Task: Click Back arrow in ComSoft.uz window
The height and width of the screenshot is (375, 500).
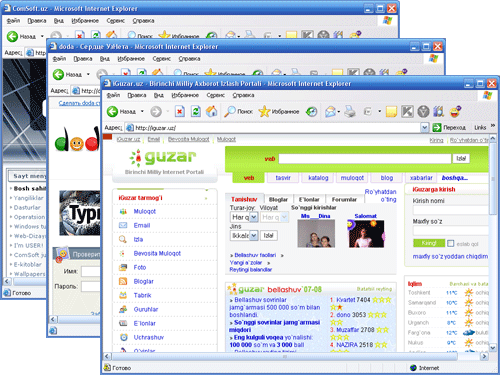Action: point(13,36)
